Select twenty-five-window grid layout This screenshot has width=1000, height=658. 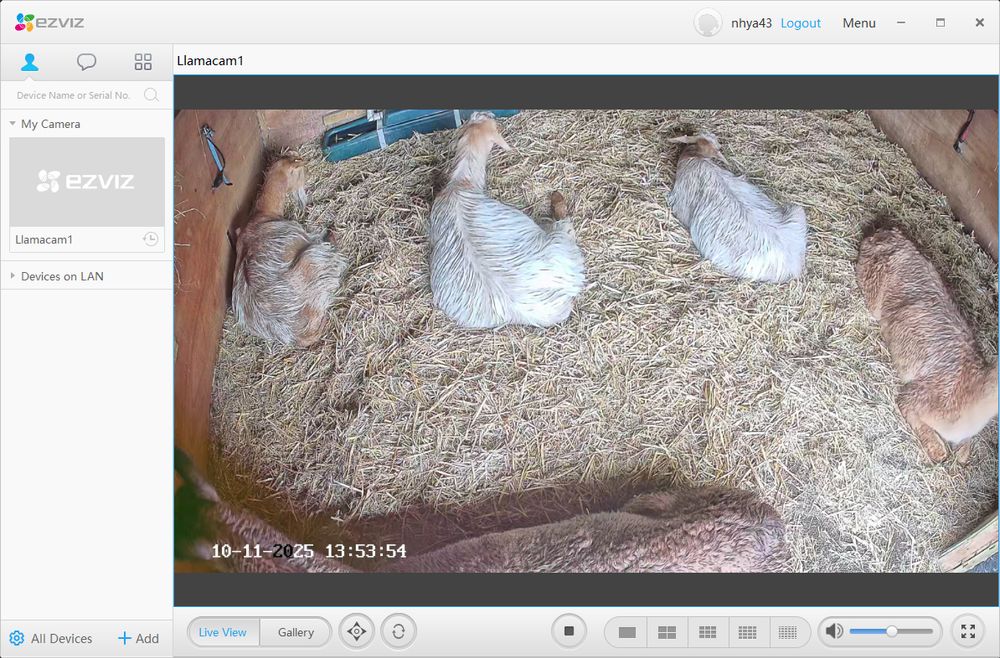(x=788, y=632)
